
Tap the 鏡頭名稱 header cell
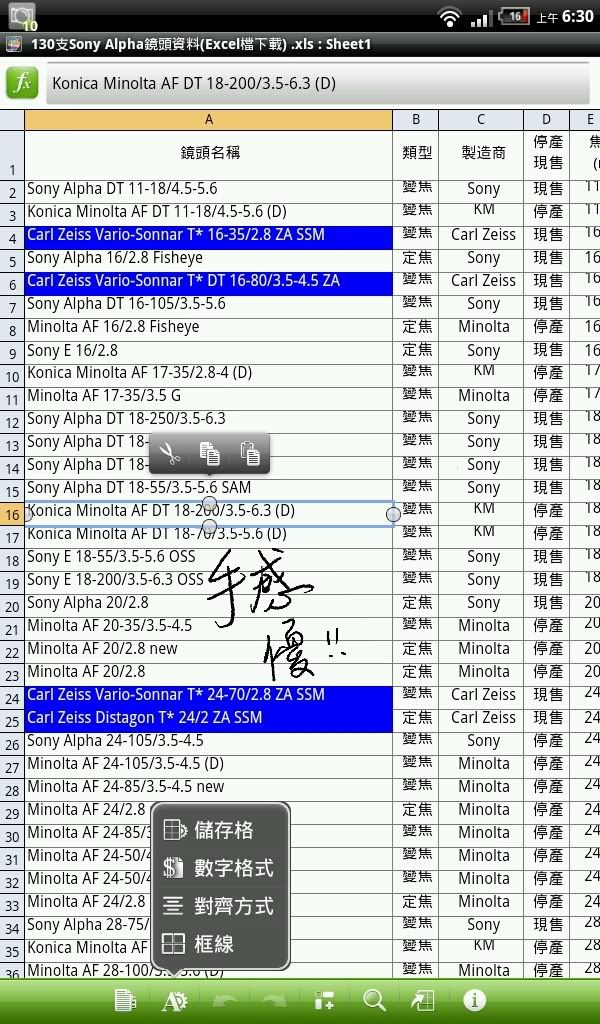[x=209, y=155]
